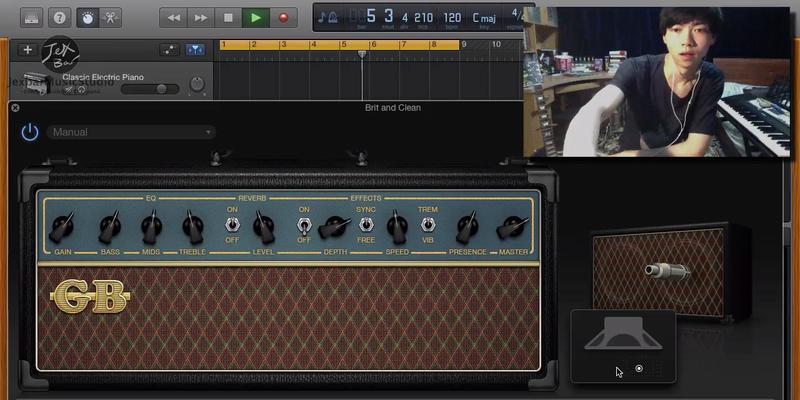Click the tempo value 120
The width and height of the screenshot is (800, 400).
click(452, 18)
